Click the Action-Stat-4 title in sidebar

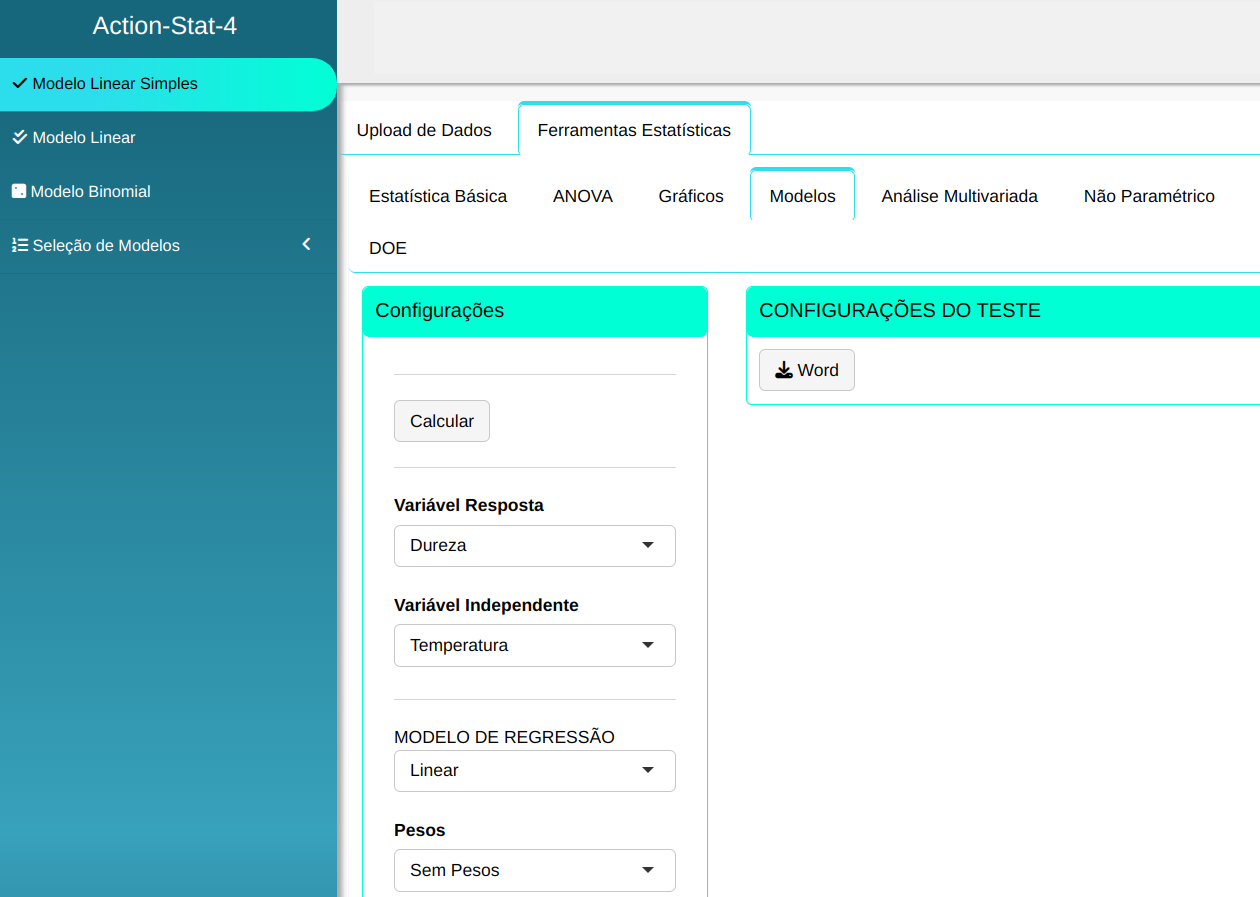tap(165, 26)
